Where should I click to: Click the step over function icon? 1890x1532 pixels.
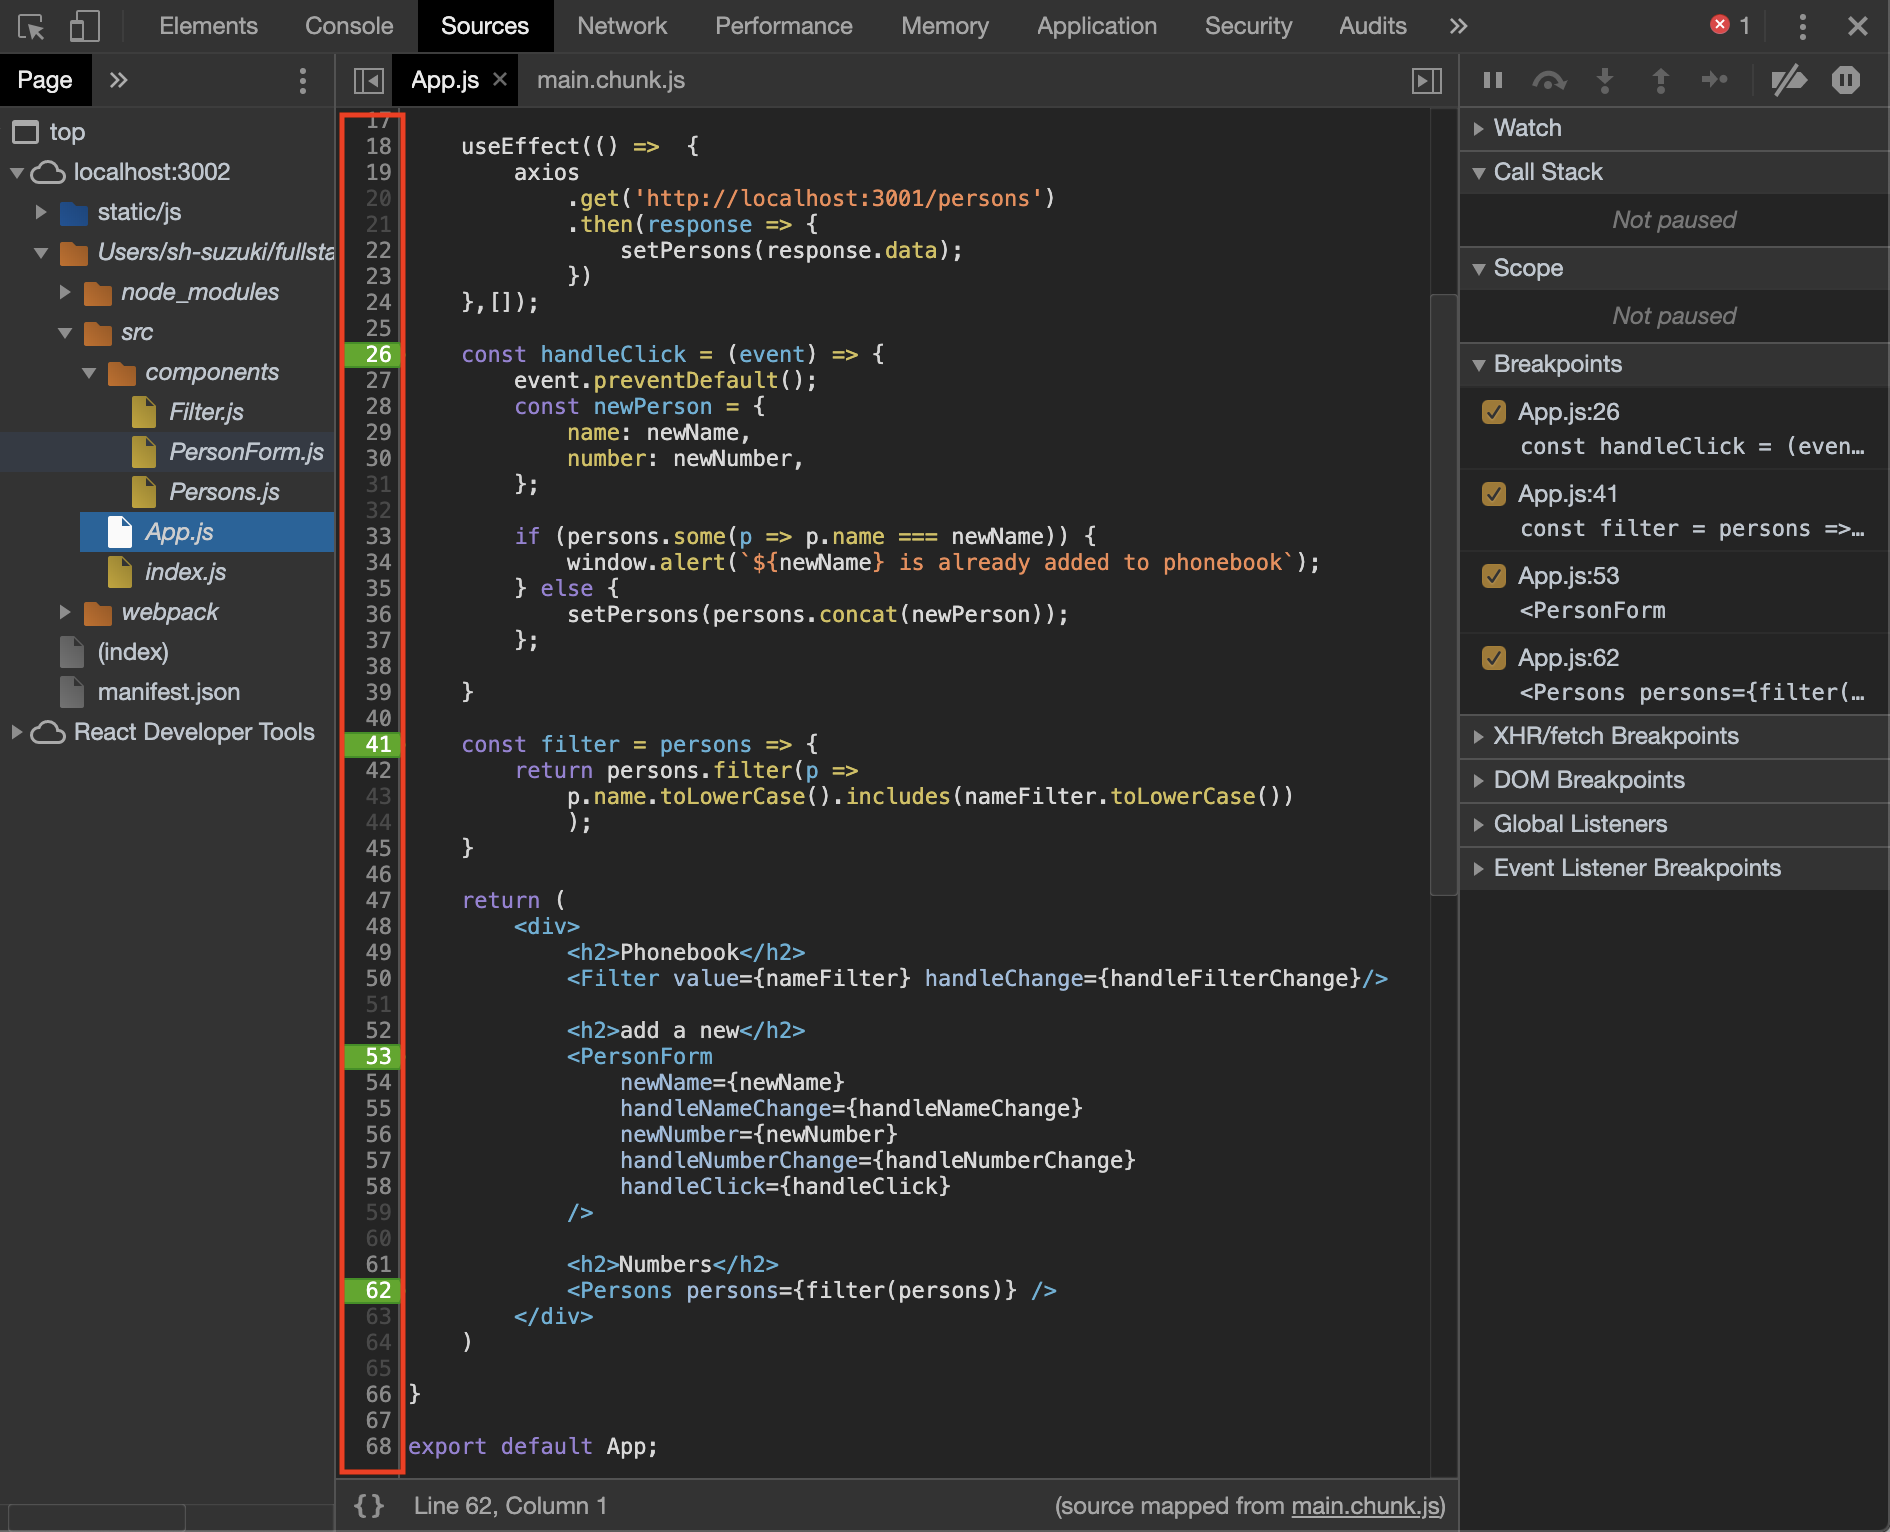pyautogui.click(x=1549, y=80)
